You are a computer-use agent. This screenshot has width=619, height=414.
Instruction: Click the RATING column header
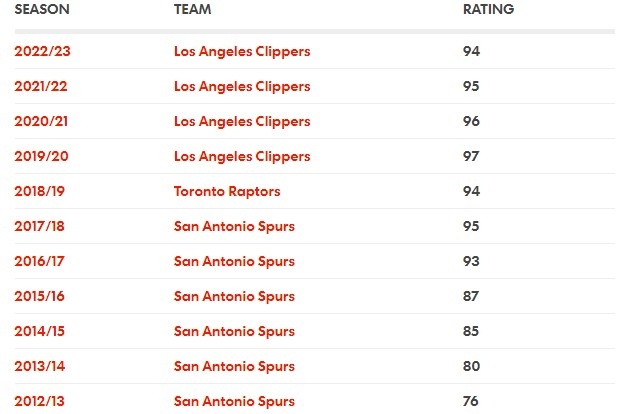[x=488, y=9]
